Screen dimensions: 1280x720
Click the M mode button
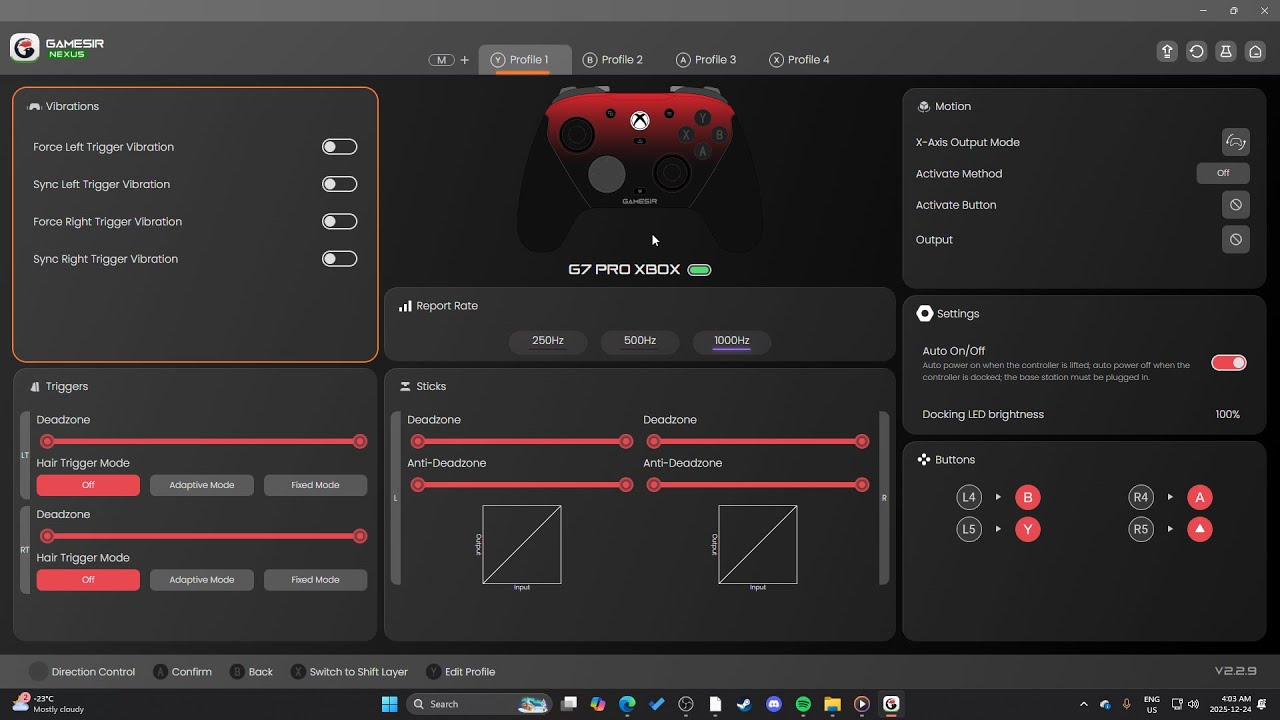441,60
